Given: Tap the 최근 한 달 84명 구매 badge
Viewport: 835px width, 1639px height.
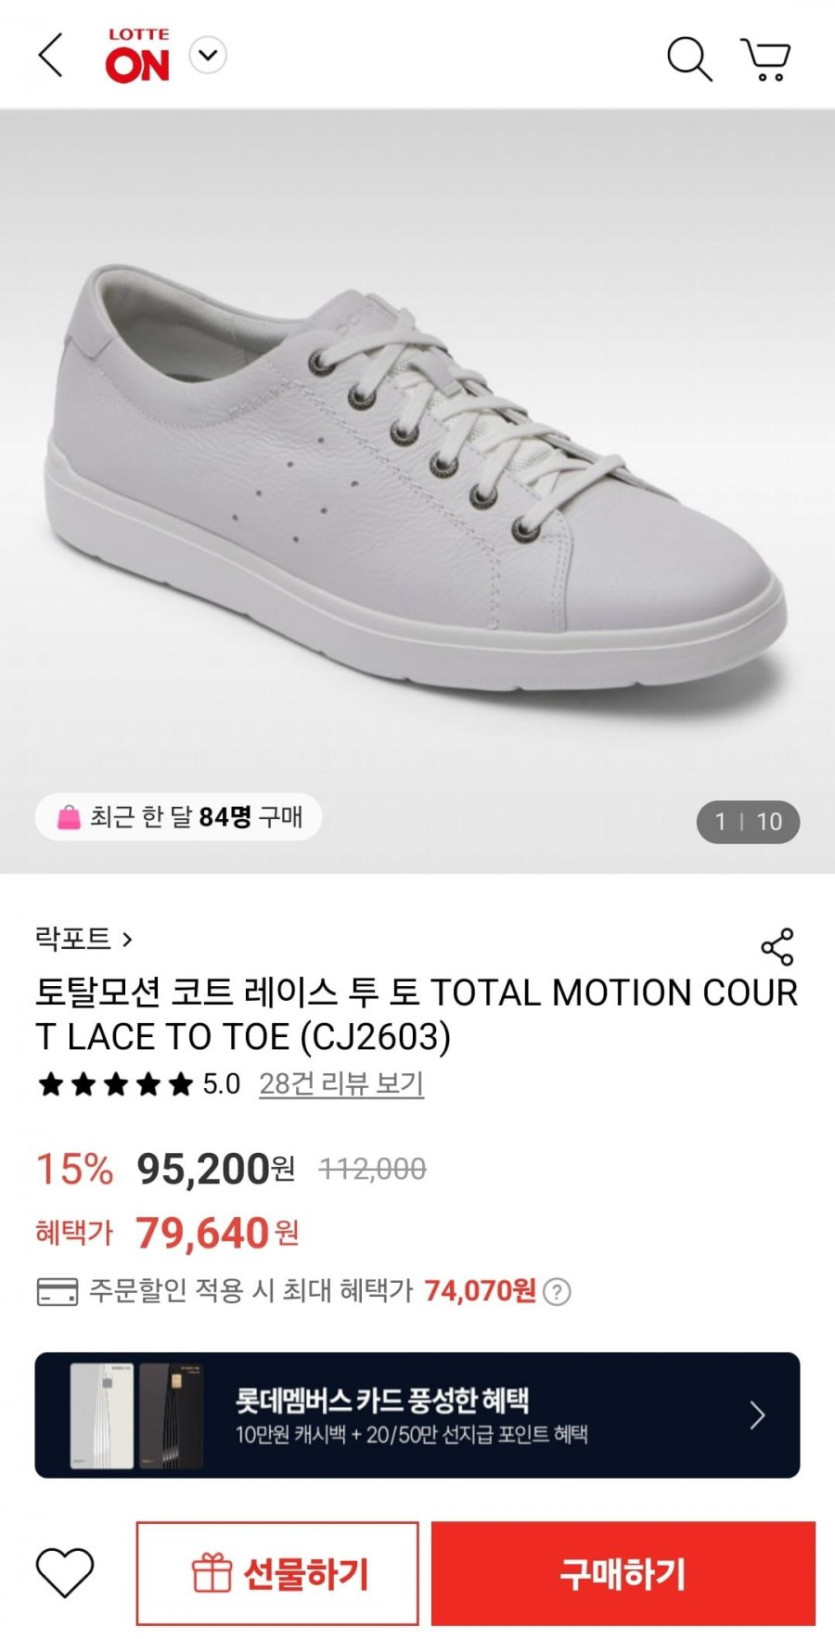Looking at the screenshot, I should (179, 818).
